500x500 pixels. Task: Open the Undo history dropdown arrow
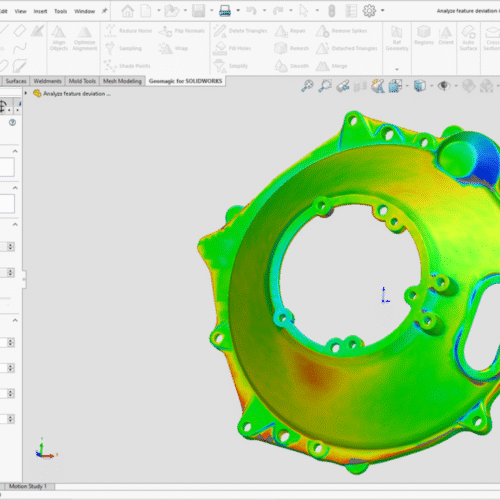264,11
